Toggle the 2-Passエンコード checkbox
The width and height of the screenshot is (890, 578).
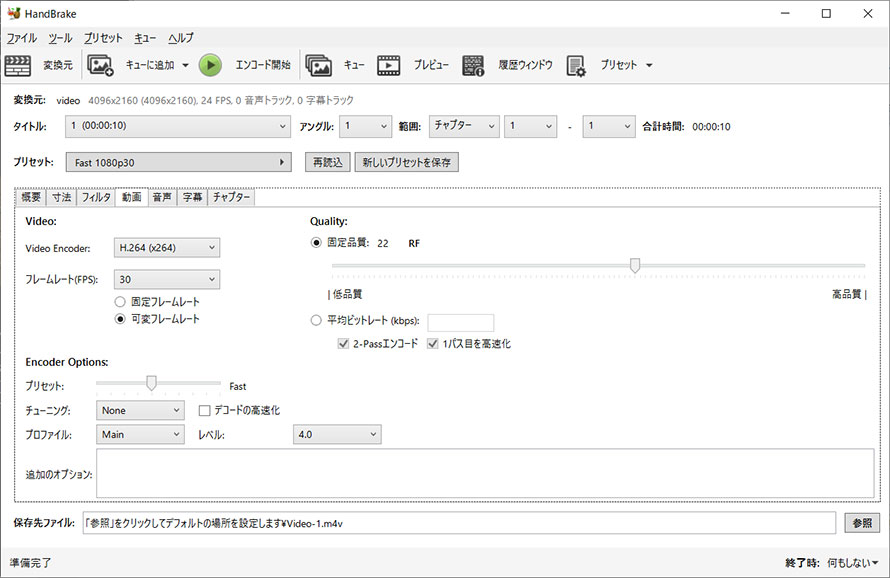point(343,344)
